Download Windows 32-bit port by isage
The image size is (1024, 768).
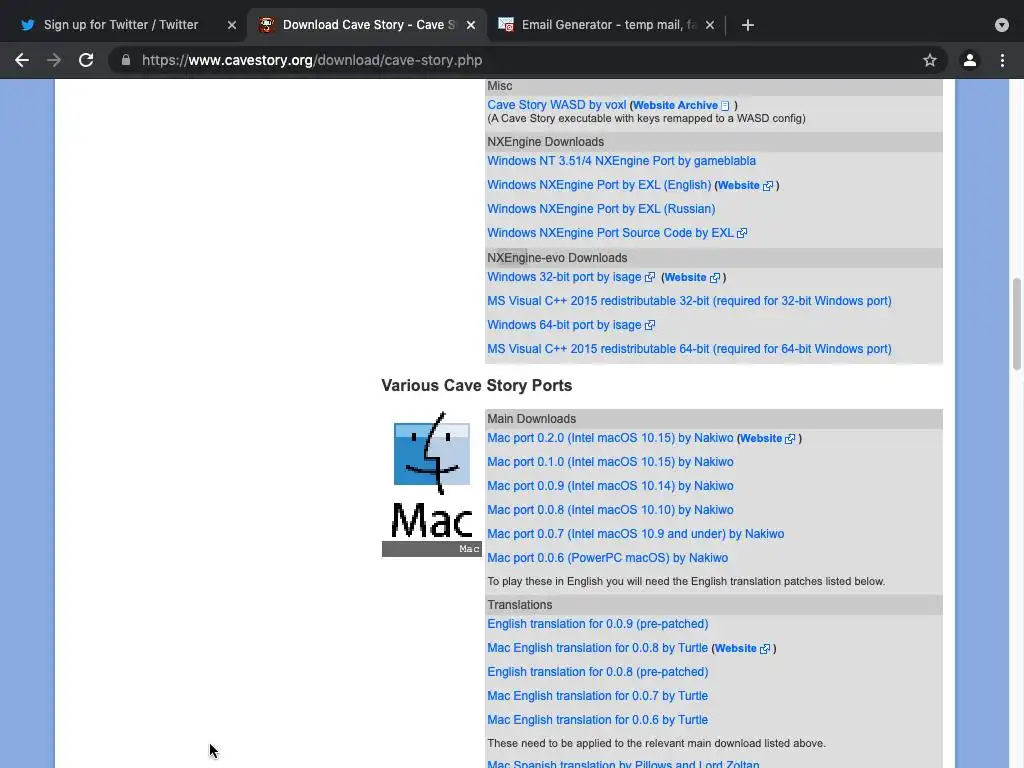[x=571, y=277]
